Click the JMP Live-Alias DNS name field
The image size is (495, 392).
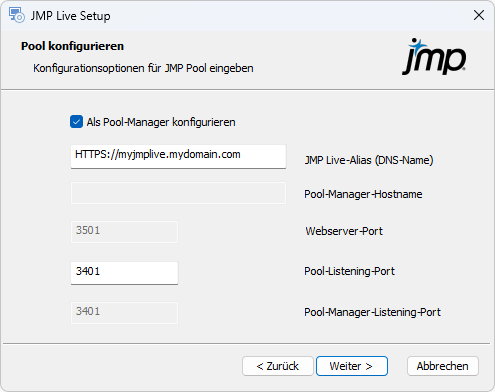pyautogui.click(x=178, y=156)
